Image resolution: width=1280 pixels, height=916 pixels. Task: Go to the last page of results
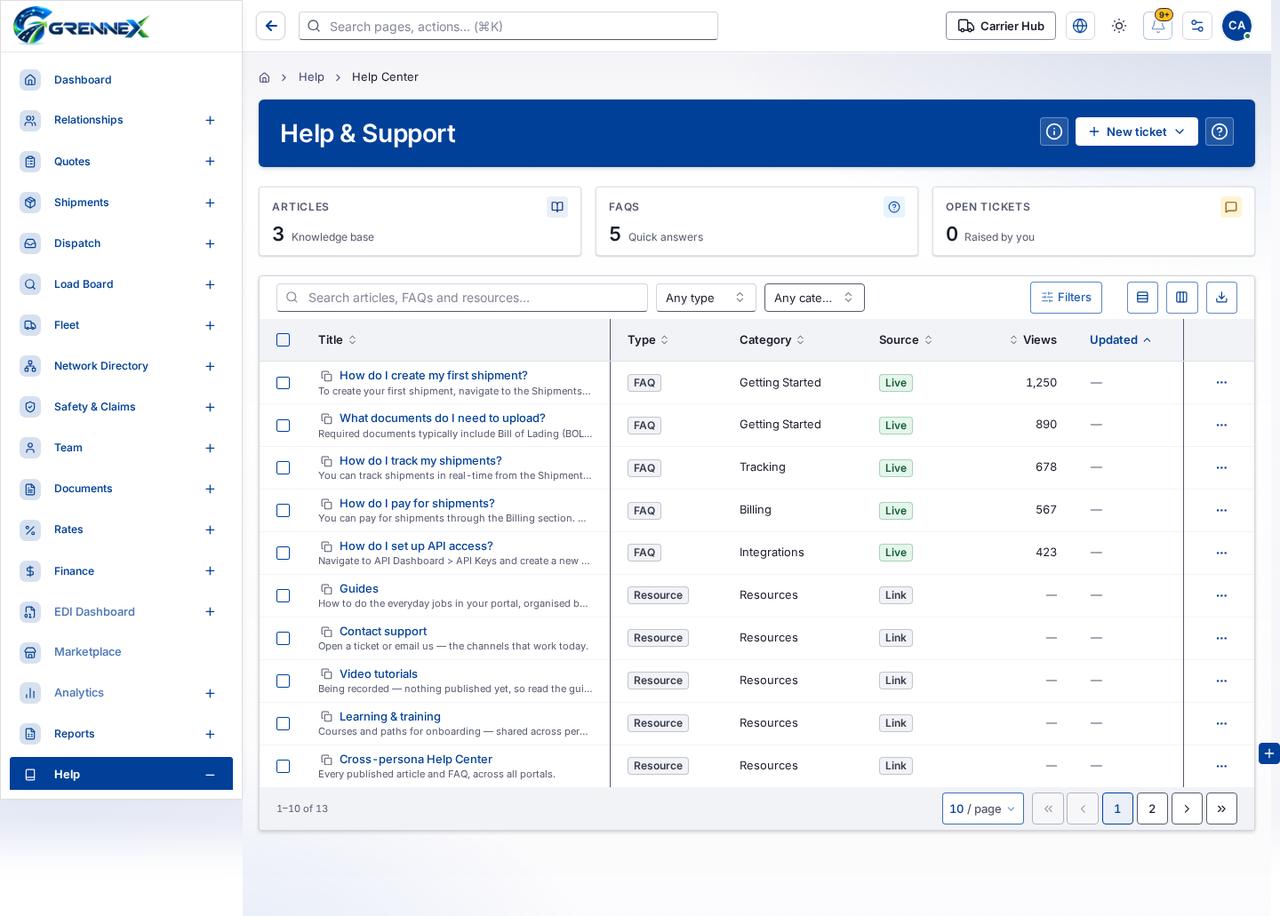1221,809
